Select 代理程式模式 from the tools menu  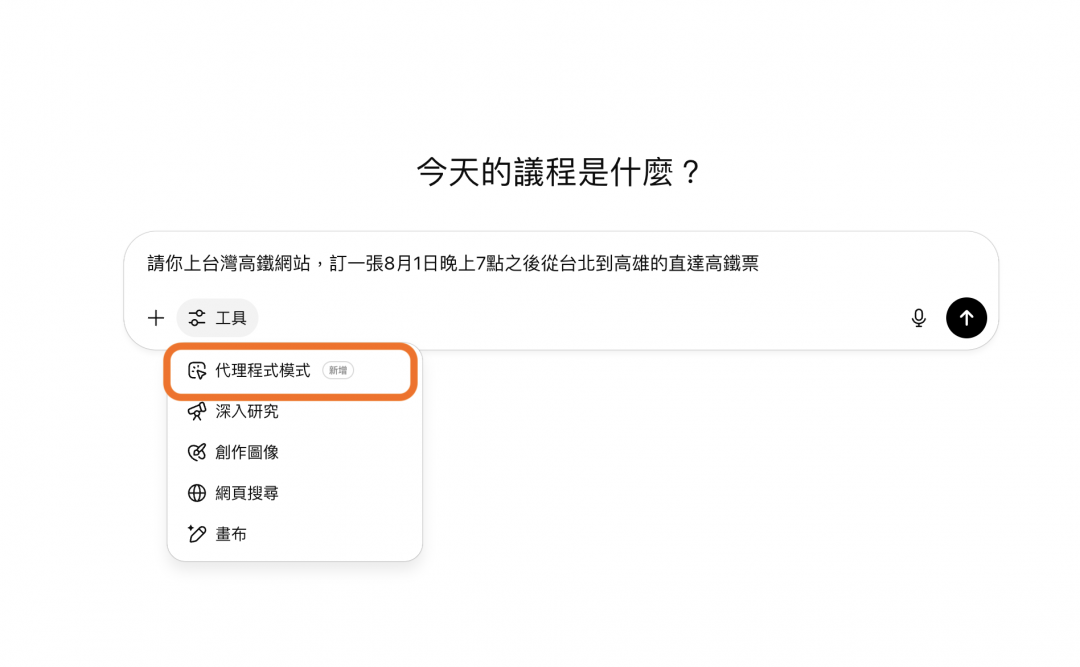(263, 371)
